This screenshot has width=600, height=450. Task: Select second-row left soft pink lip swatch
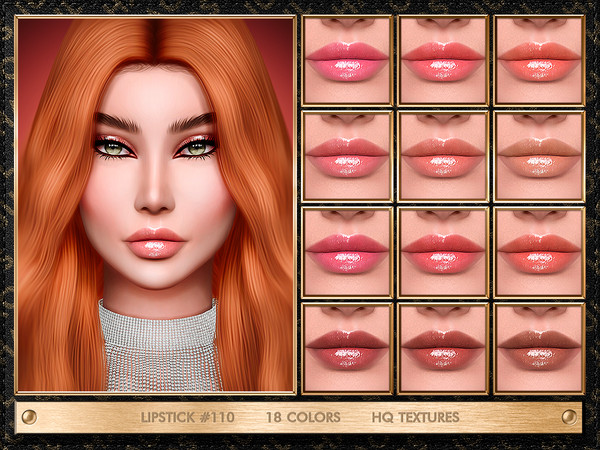click(346, 156)
